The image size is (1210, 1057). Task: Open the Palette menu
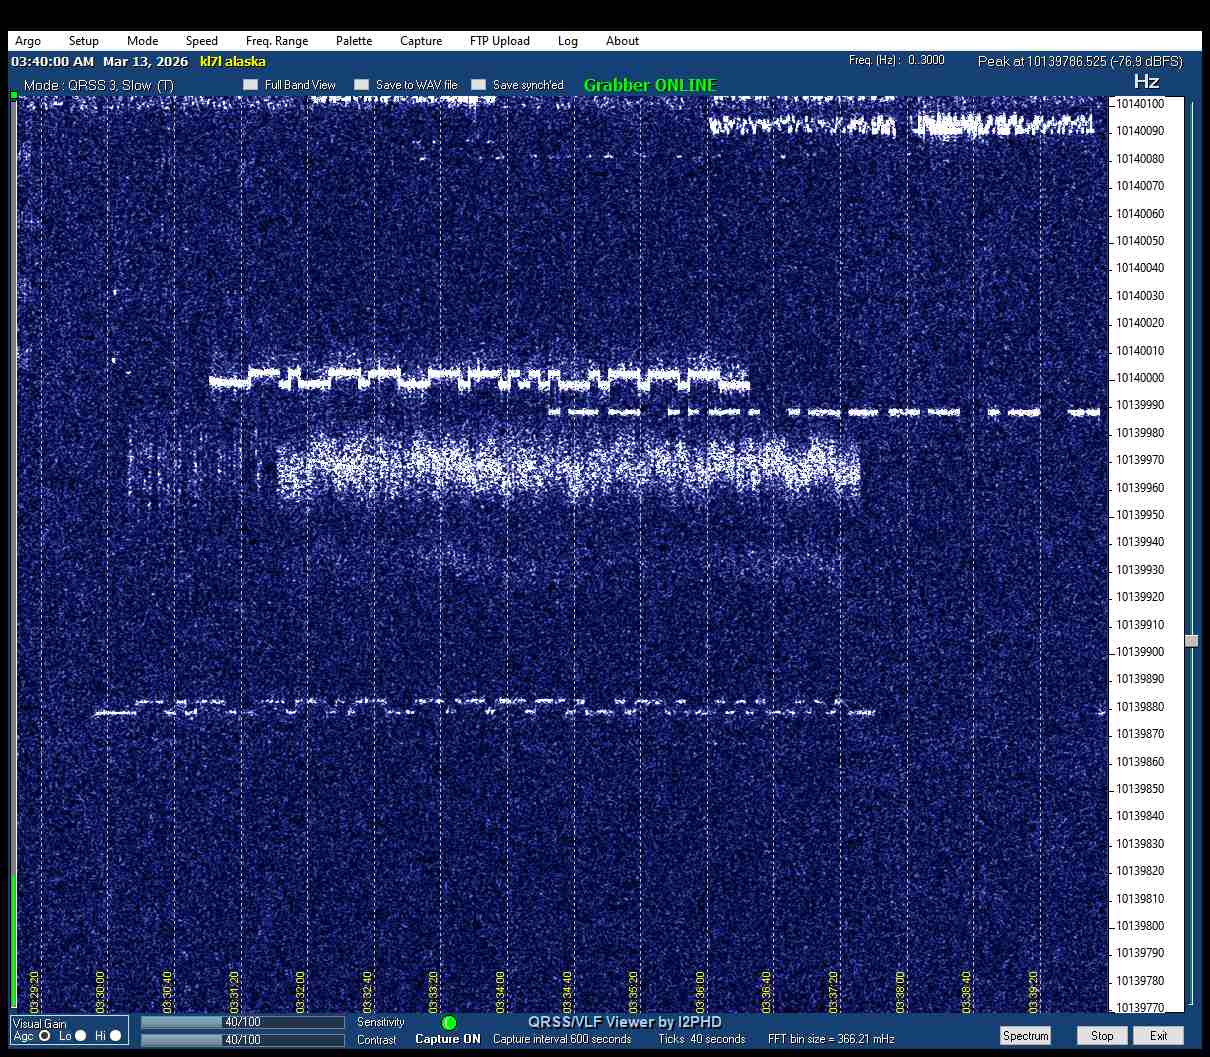[x=354, y=41]
